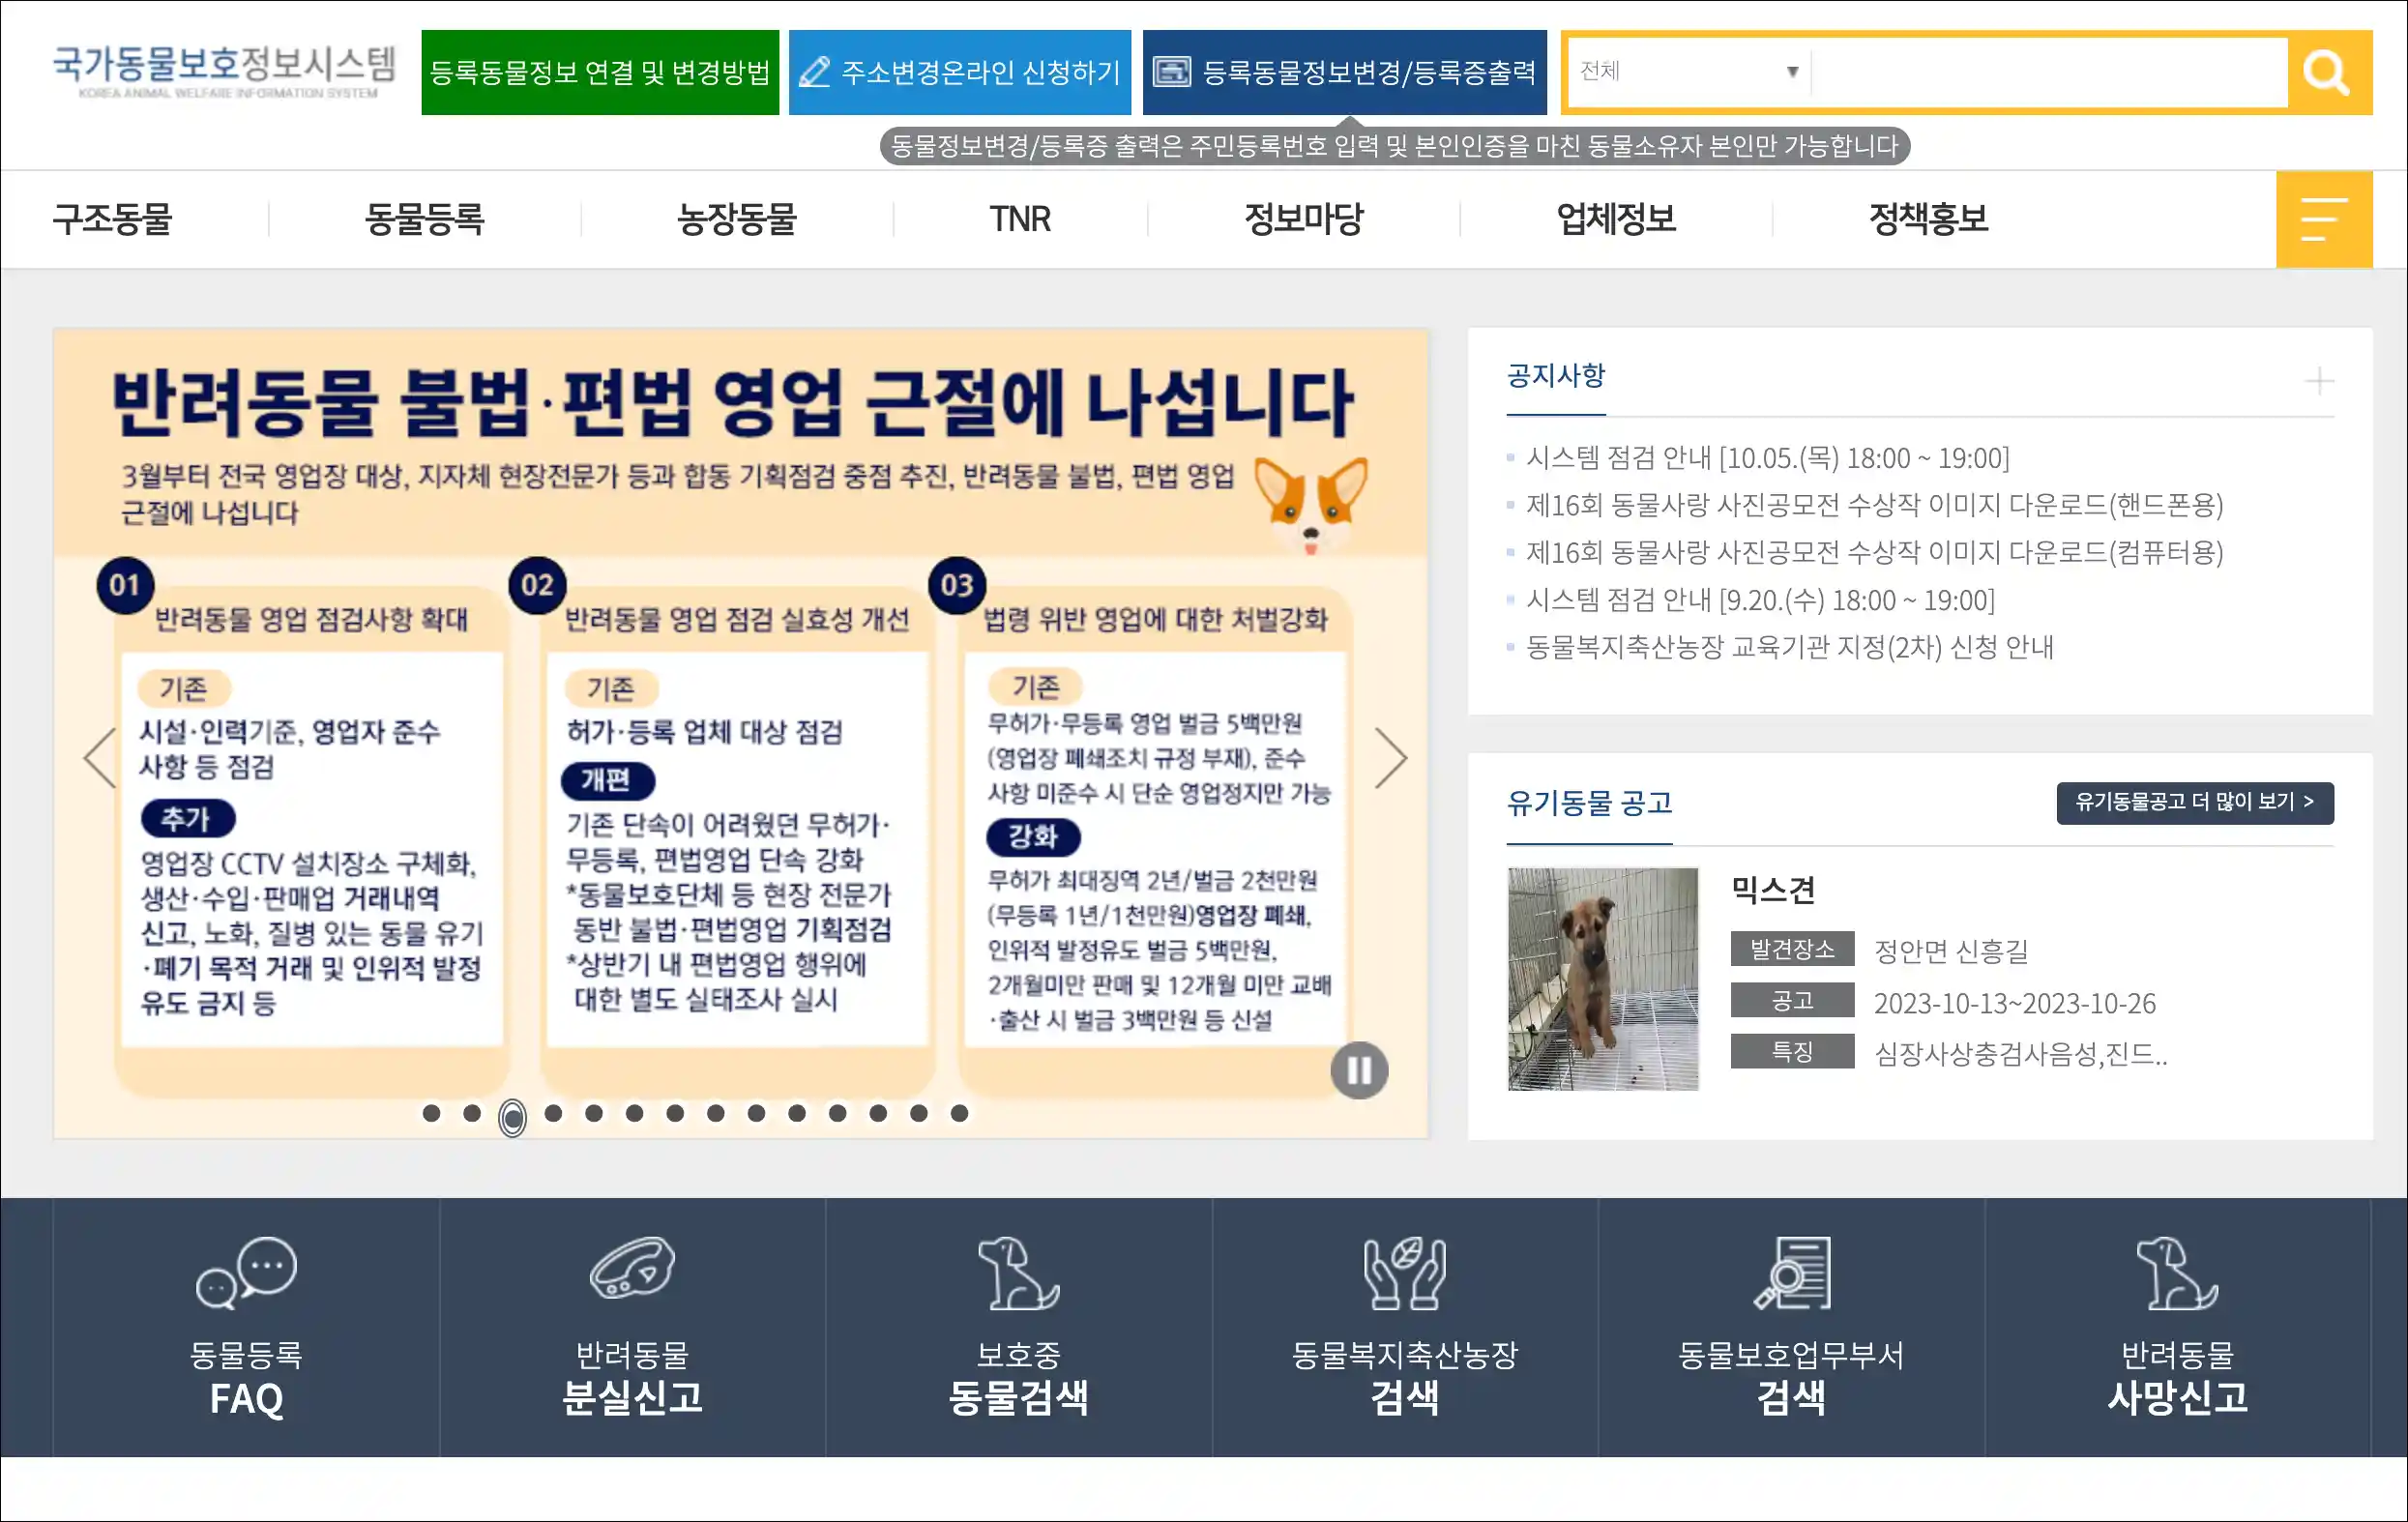The image size is (2408, 1522).
Task: Open the 구조동물 menu
Action: tap(112, 219)
